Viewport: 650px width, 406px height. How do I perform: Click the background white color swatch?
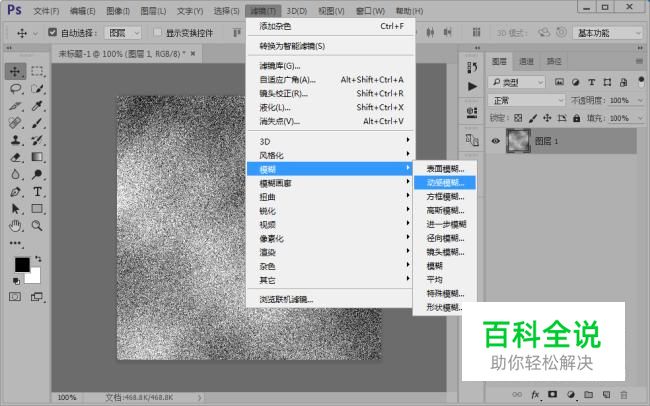coord(34,277)
